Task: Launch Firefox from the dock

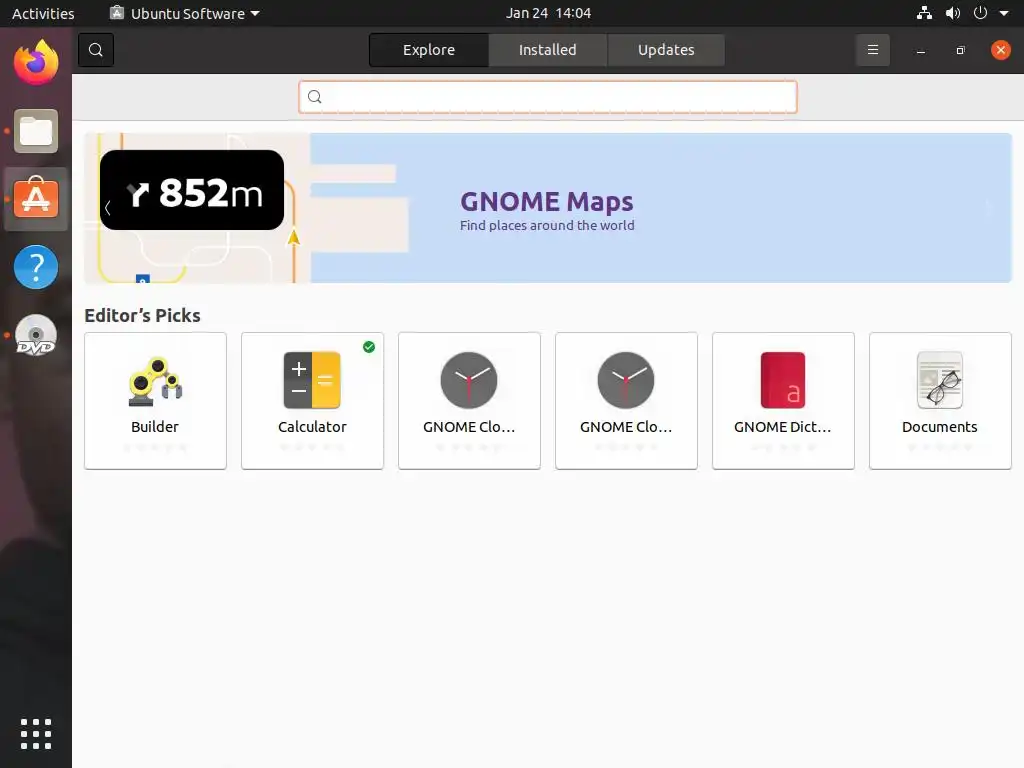Action: click(x=36, y=63)
